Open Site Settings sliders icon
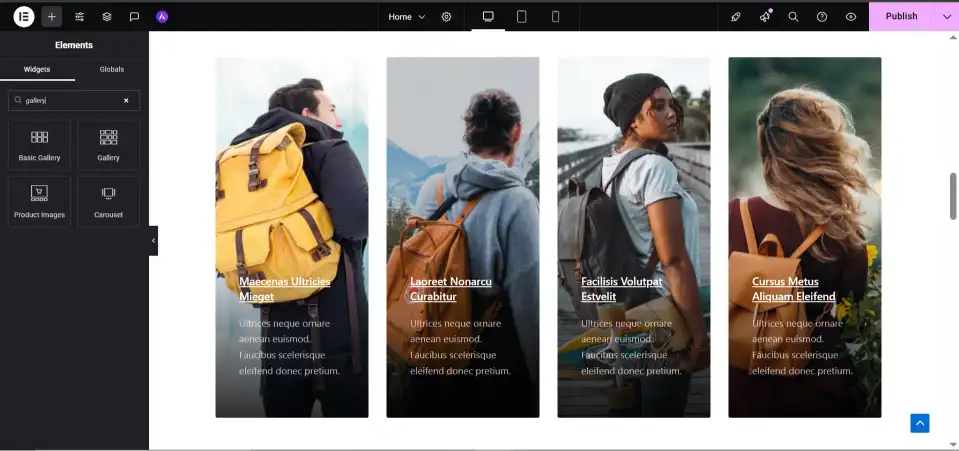 (x=80, y=16)
